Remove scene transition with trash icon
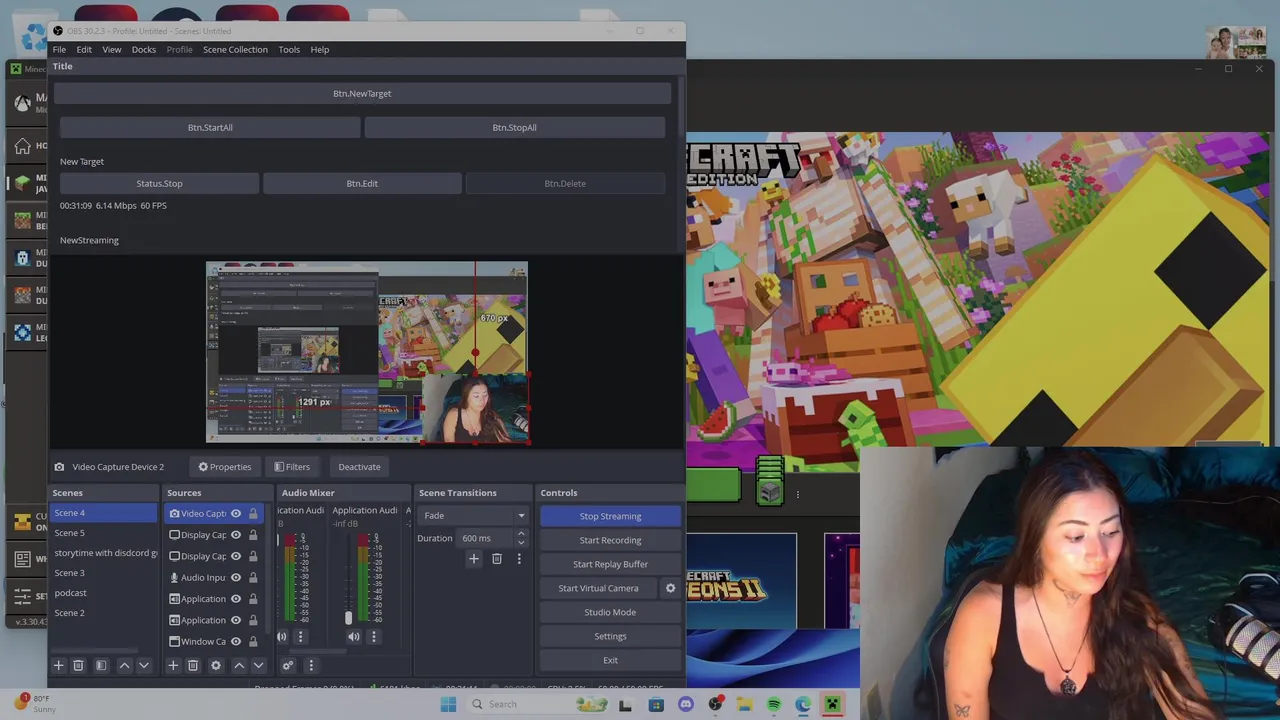The image size is (1280, 720). click(497, 559)
